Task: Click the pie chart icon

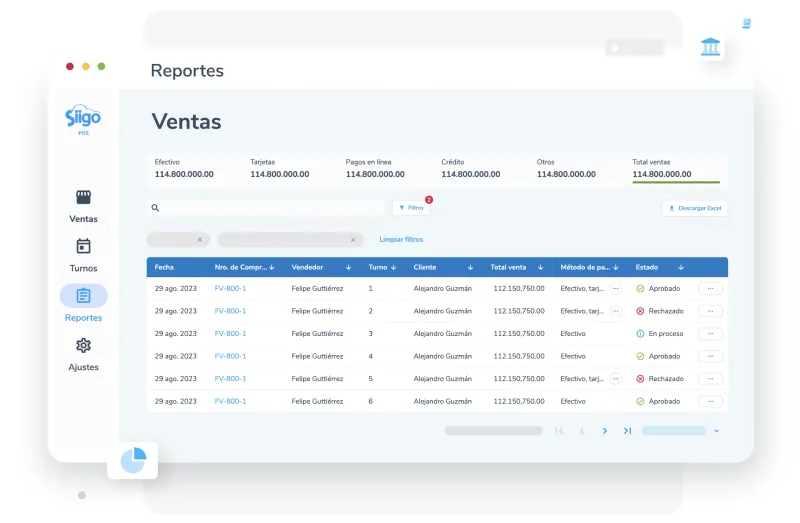Action: (133, 460)
